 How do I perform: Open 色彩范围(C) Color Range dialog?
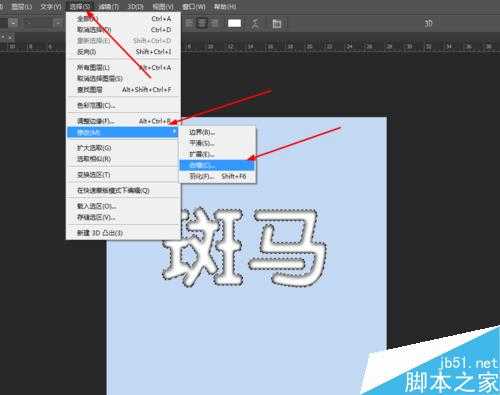[123, 105]
